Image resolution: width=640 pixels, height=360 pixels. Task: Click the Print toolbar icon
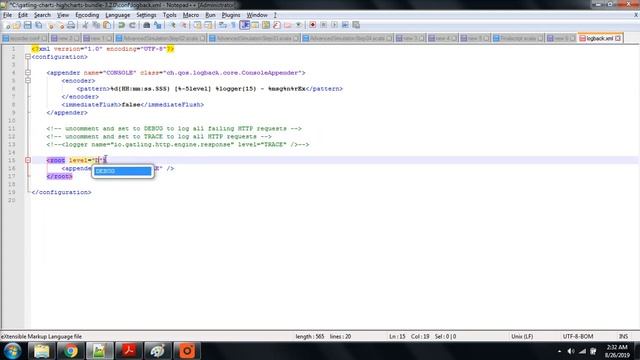(71, 25)
